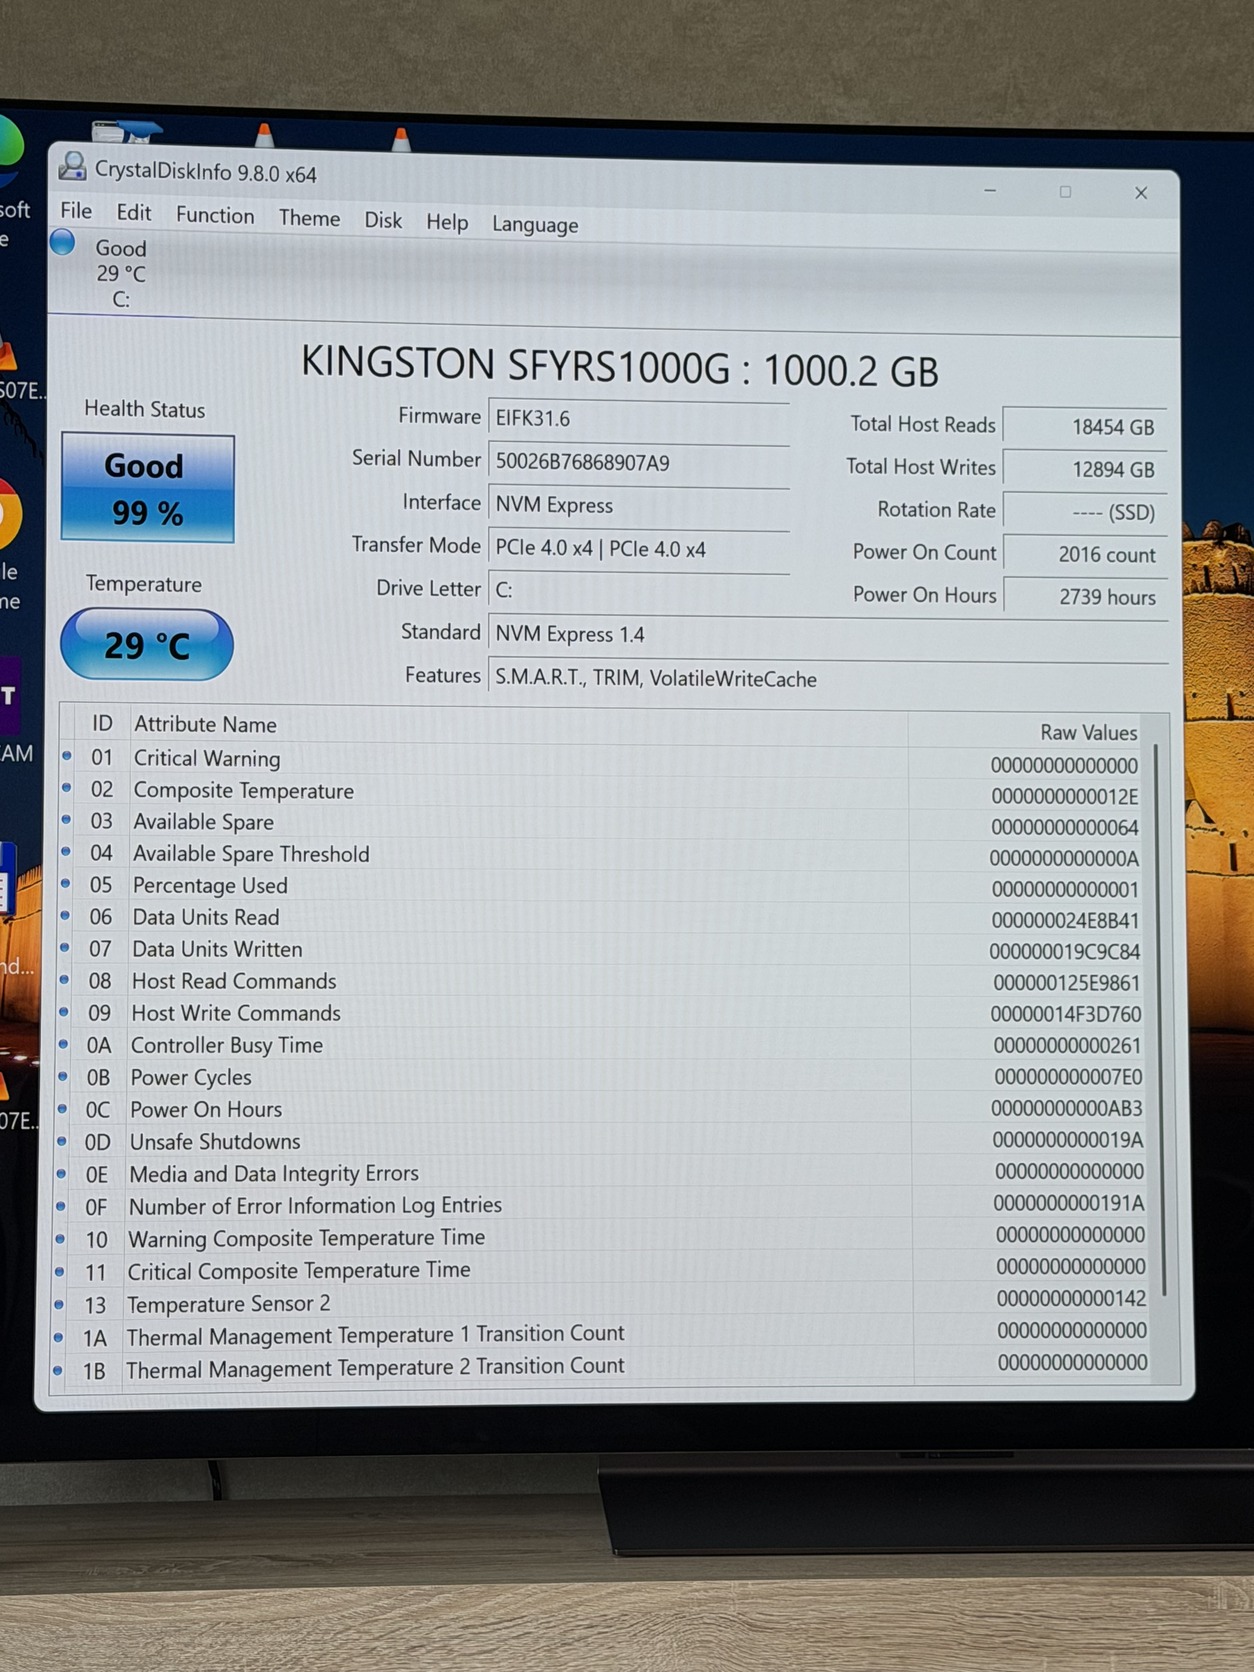Open the Language menu
The height and width of the screenshot is (1672, 1254).
[535, 225]
